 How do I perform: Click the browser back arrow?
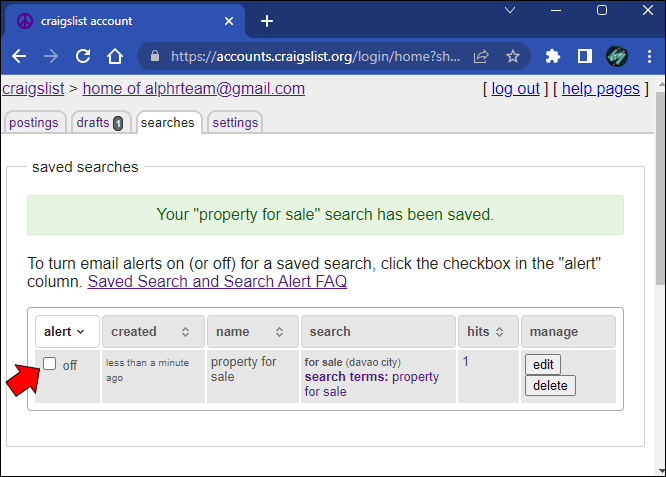pyautogui.click(x=19, y=56)
